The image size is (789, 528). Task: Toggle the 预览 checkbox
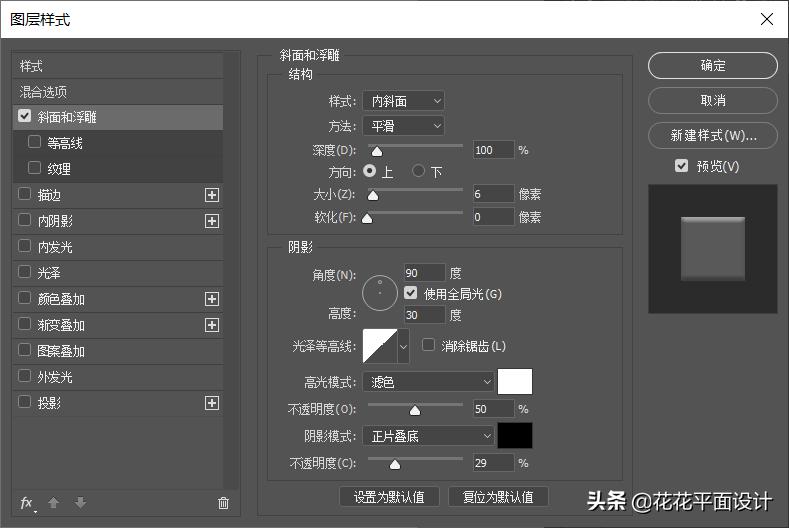(x=681, y=166)
